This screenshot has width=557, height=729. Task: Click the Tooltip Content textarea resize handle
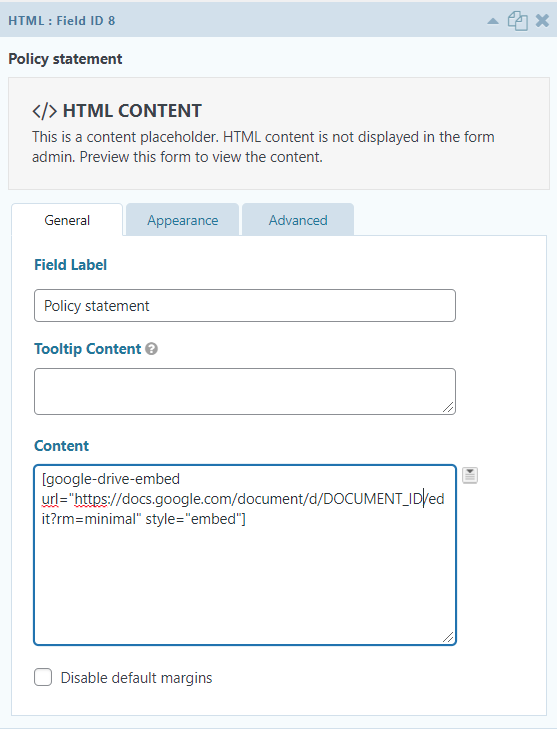(448, 407)
